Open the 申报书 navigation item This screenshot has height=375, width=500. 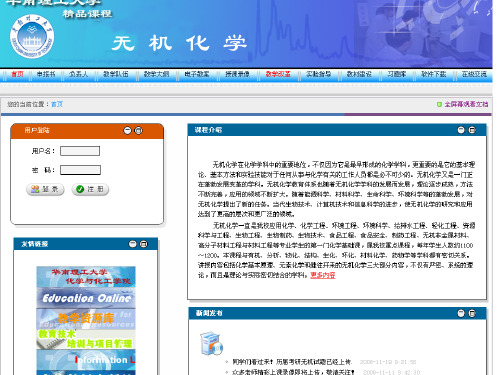pyautogui.click(x=46, y=74)
